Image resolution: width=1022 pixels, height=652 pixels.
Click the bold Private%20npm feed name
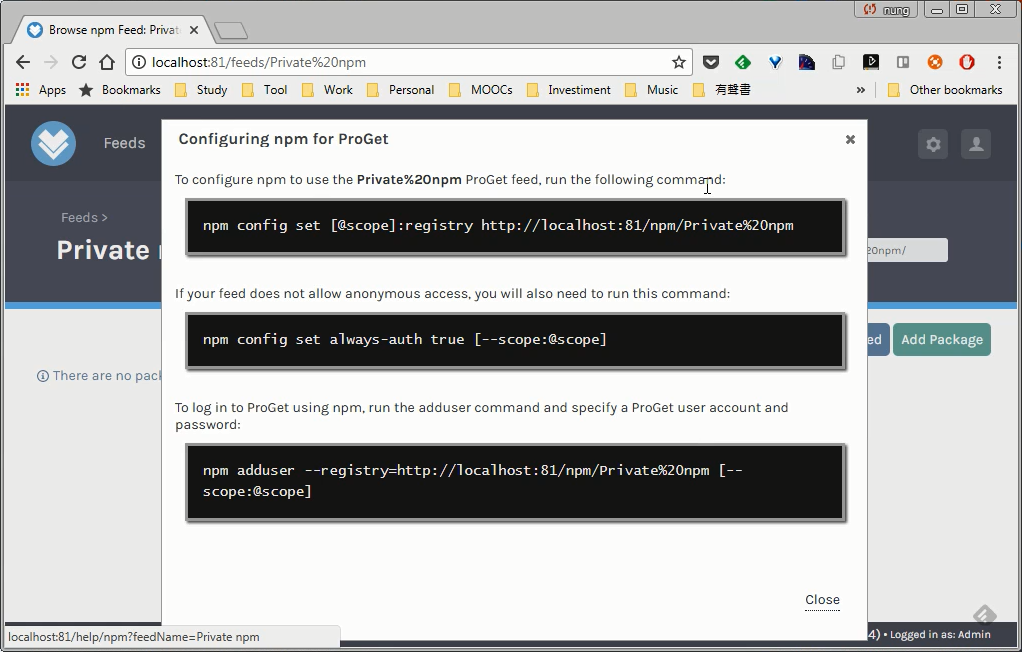[409, 179]
